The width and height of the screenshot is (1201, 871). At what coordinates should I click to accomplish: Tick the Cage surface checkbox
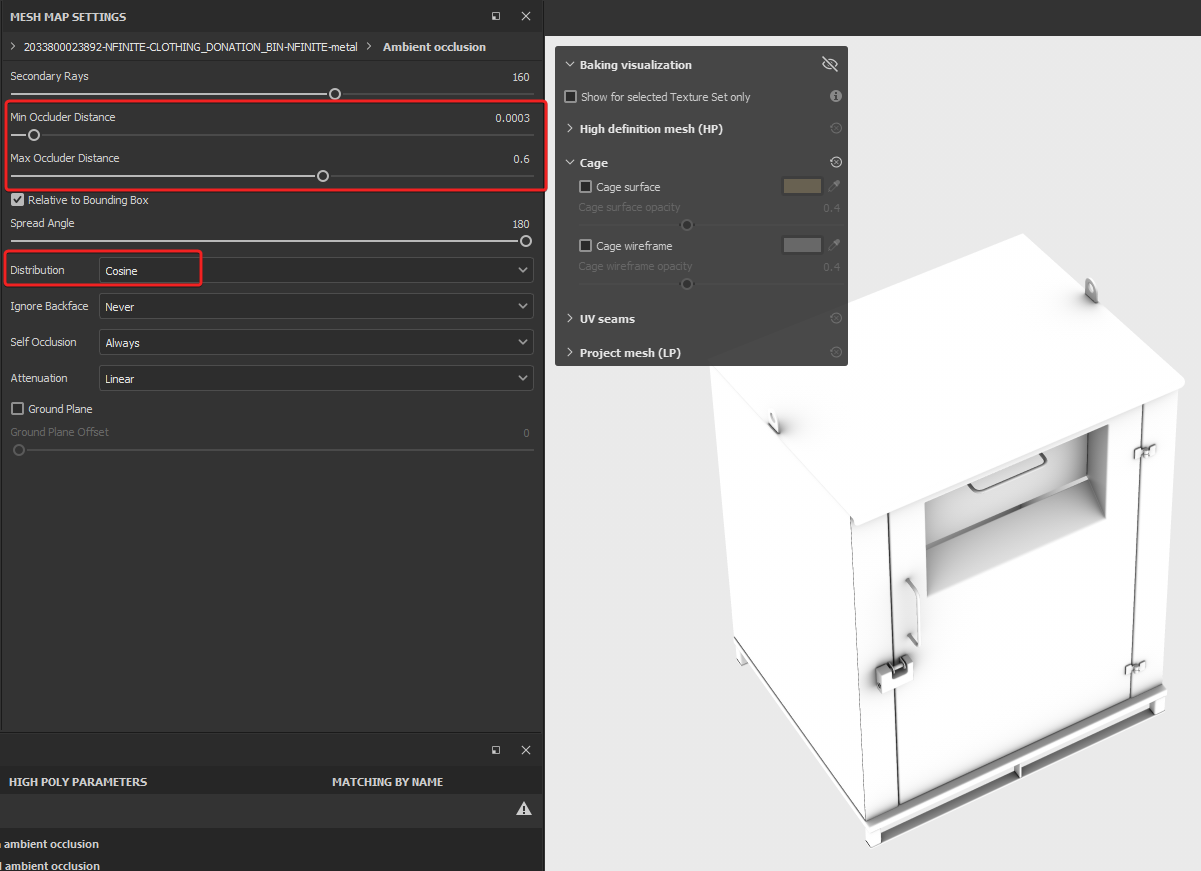pyautogui.click(x=586, y=187)
